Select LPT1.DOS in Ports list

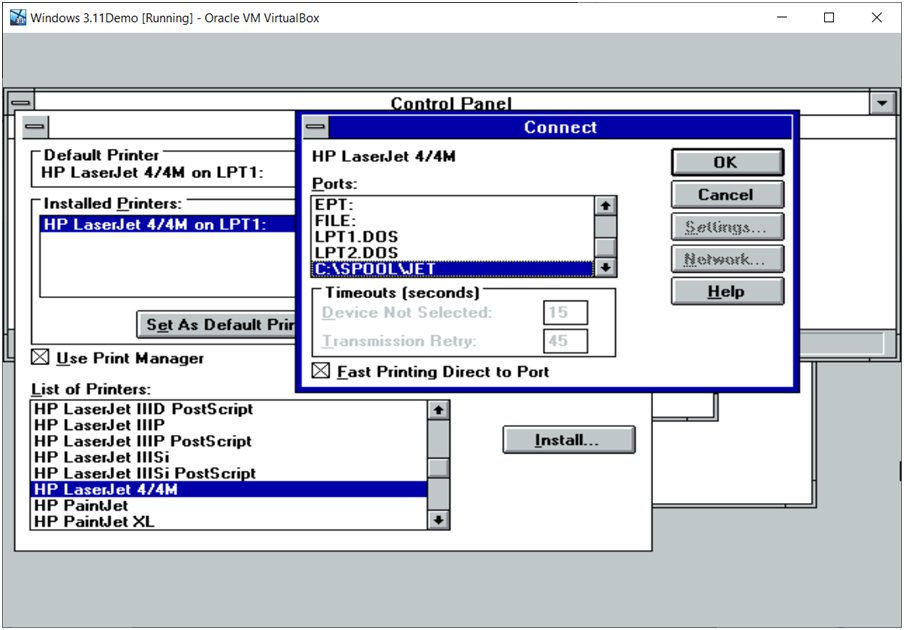453,237
